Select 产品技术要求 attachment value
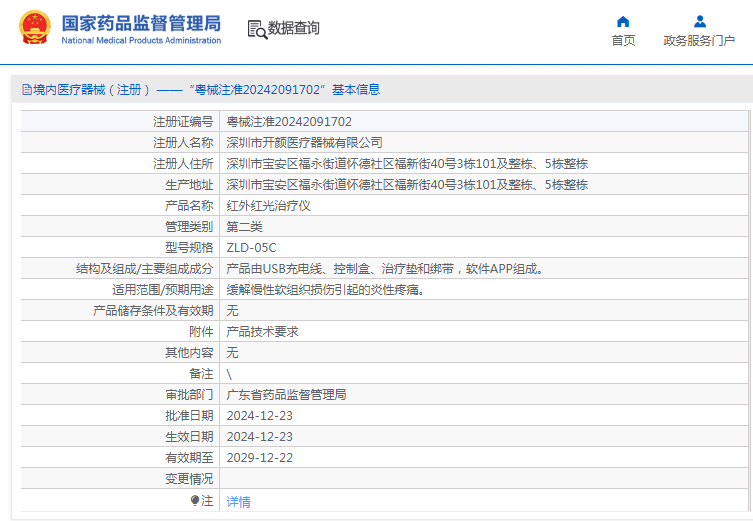The image size is (753, 521). (262, 332)
